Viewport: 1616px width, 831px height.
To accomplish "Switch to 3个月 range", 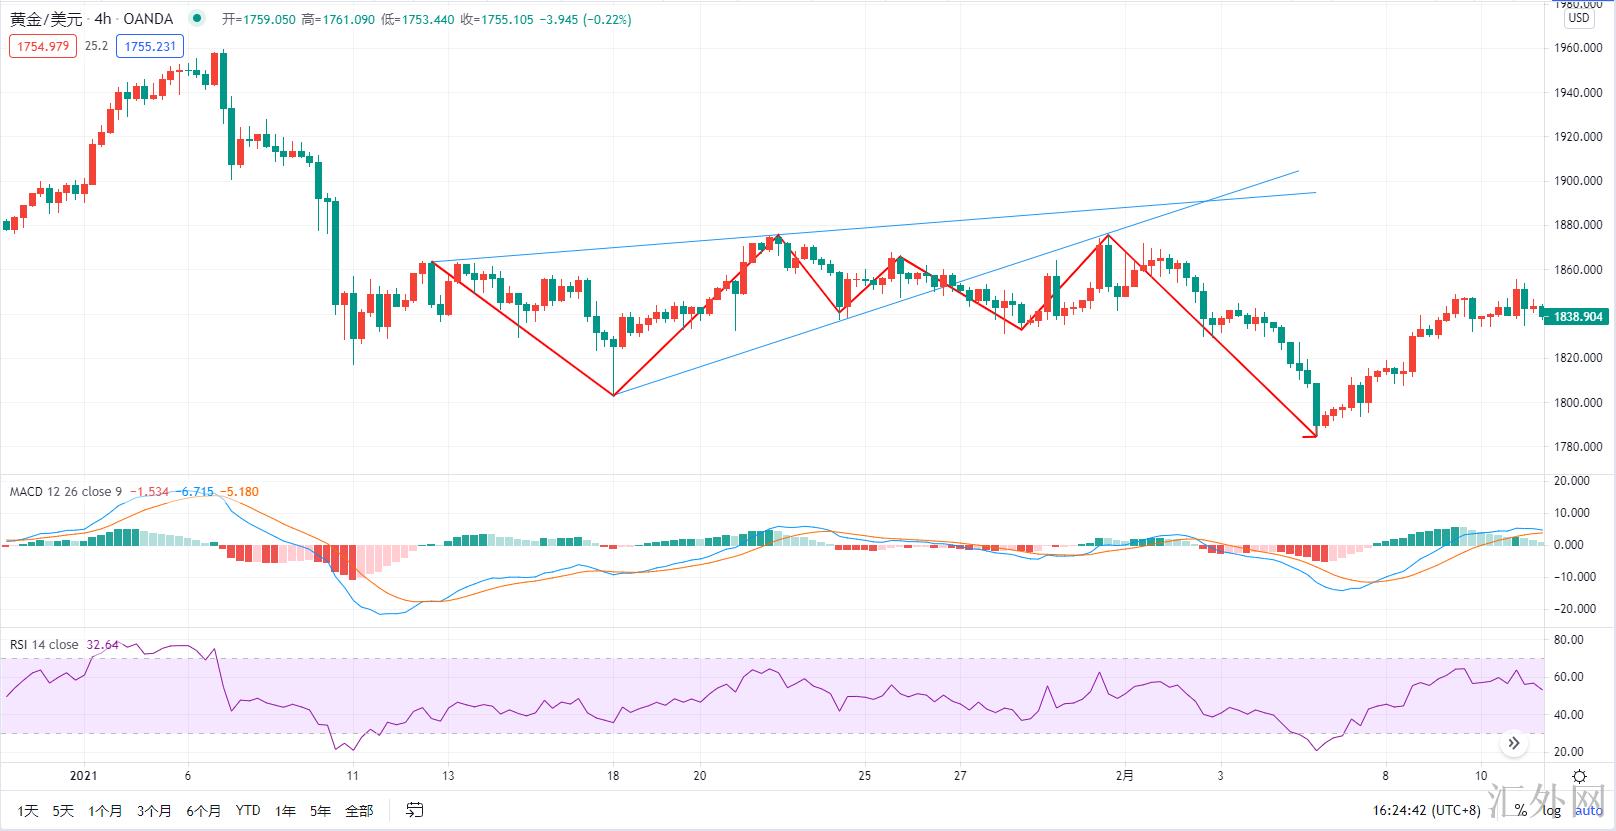I will 154,811.
